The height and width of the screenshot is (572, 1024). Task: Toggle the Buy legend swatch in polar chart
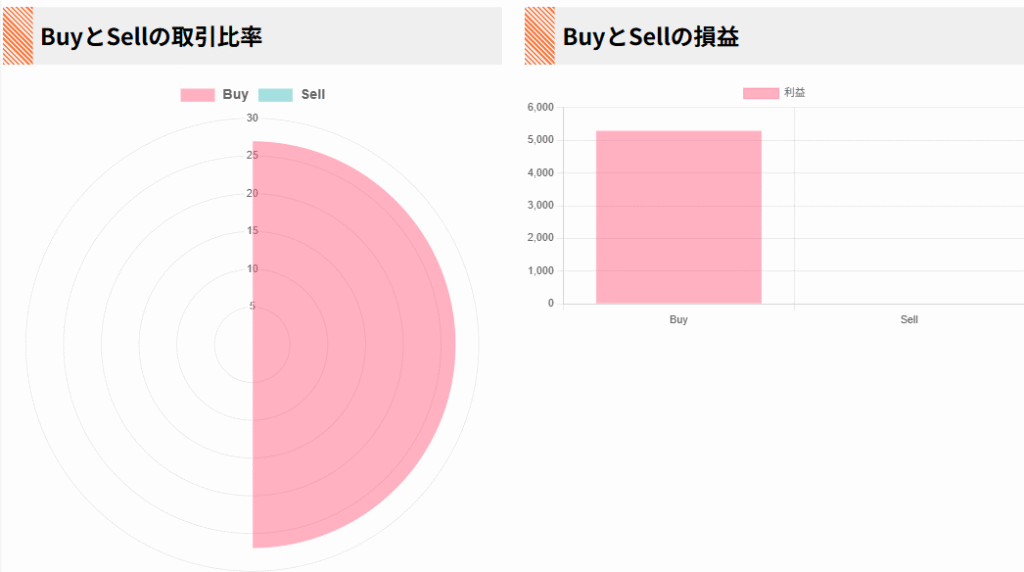[197, 95]
